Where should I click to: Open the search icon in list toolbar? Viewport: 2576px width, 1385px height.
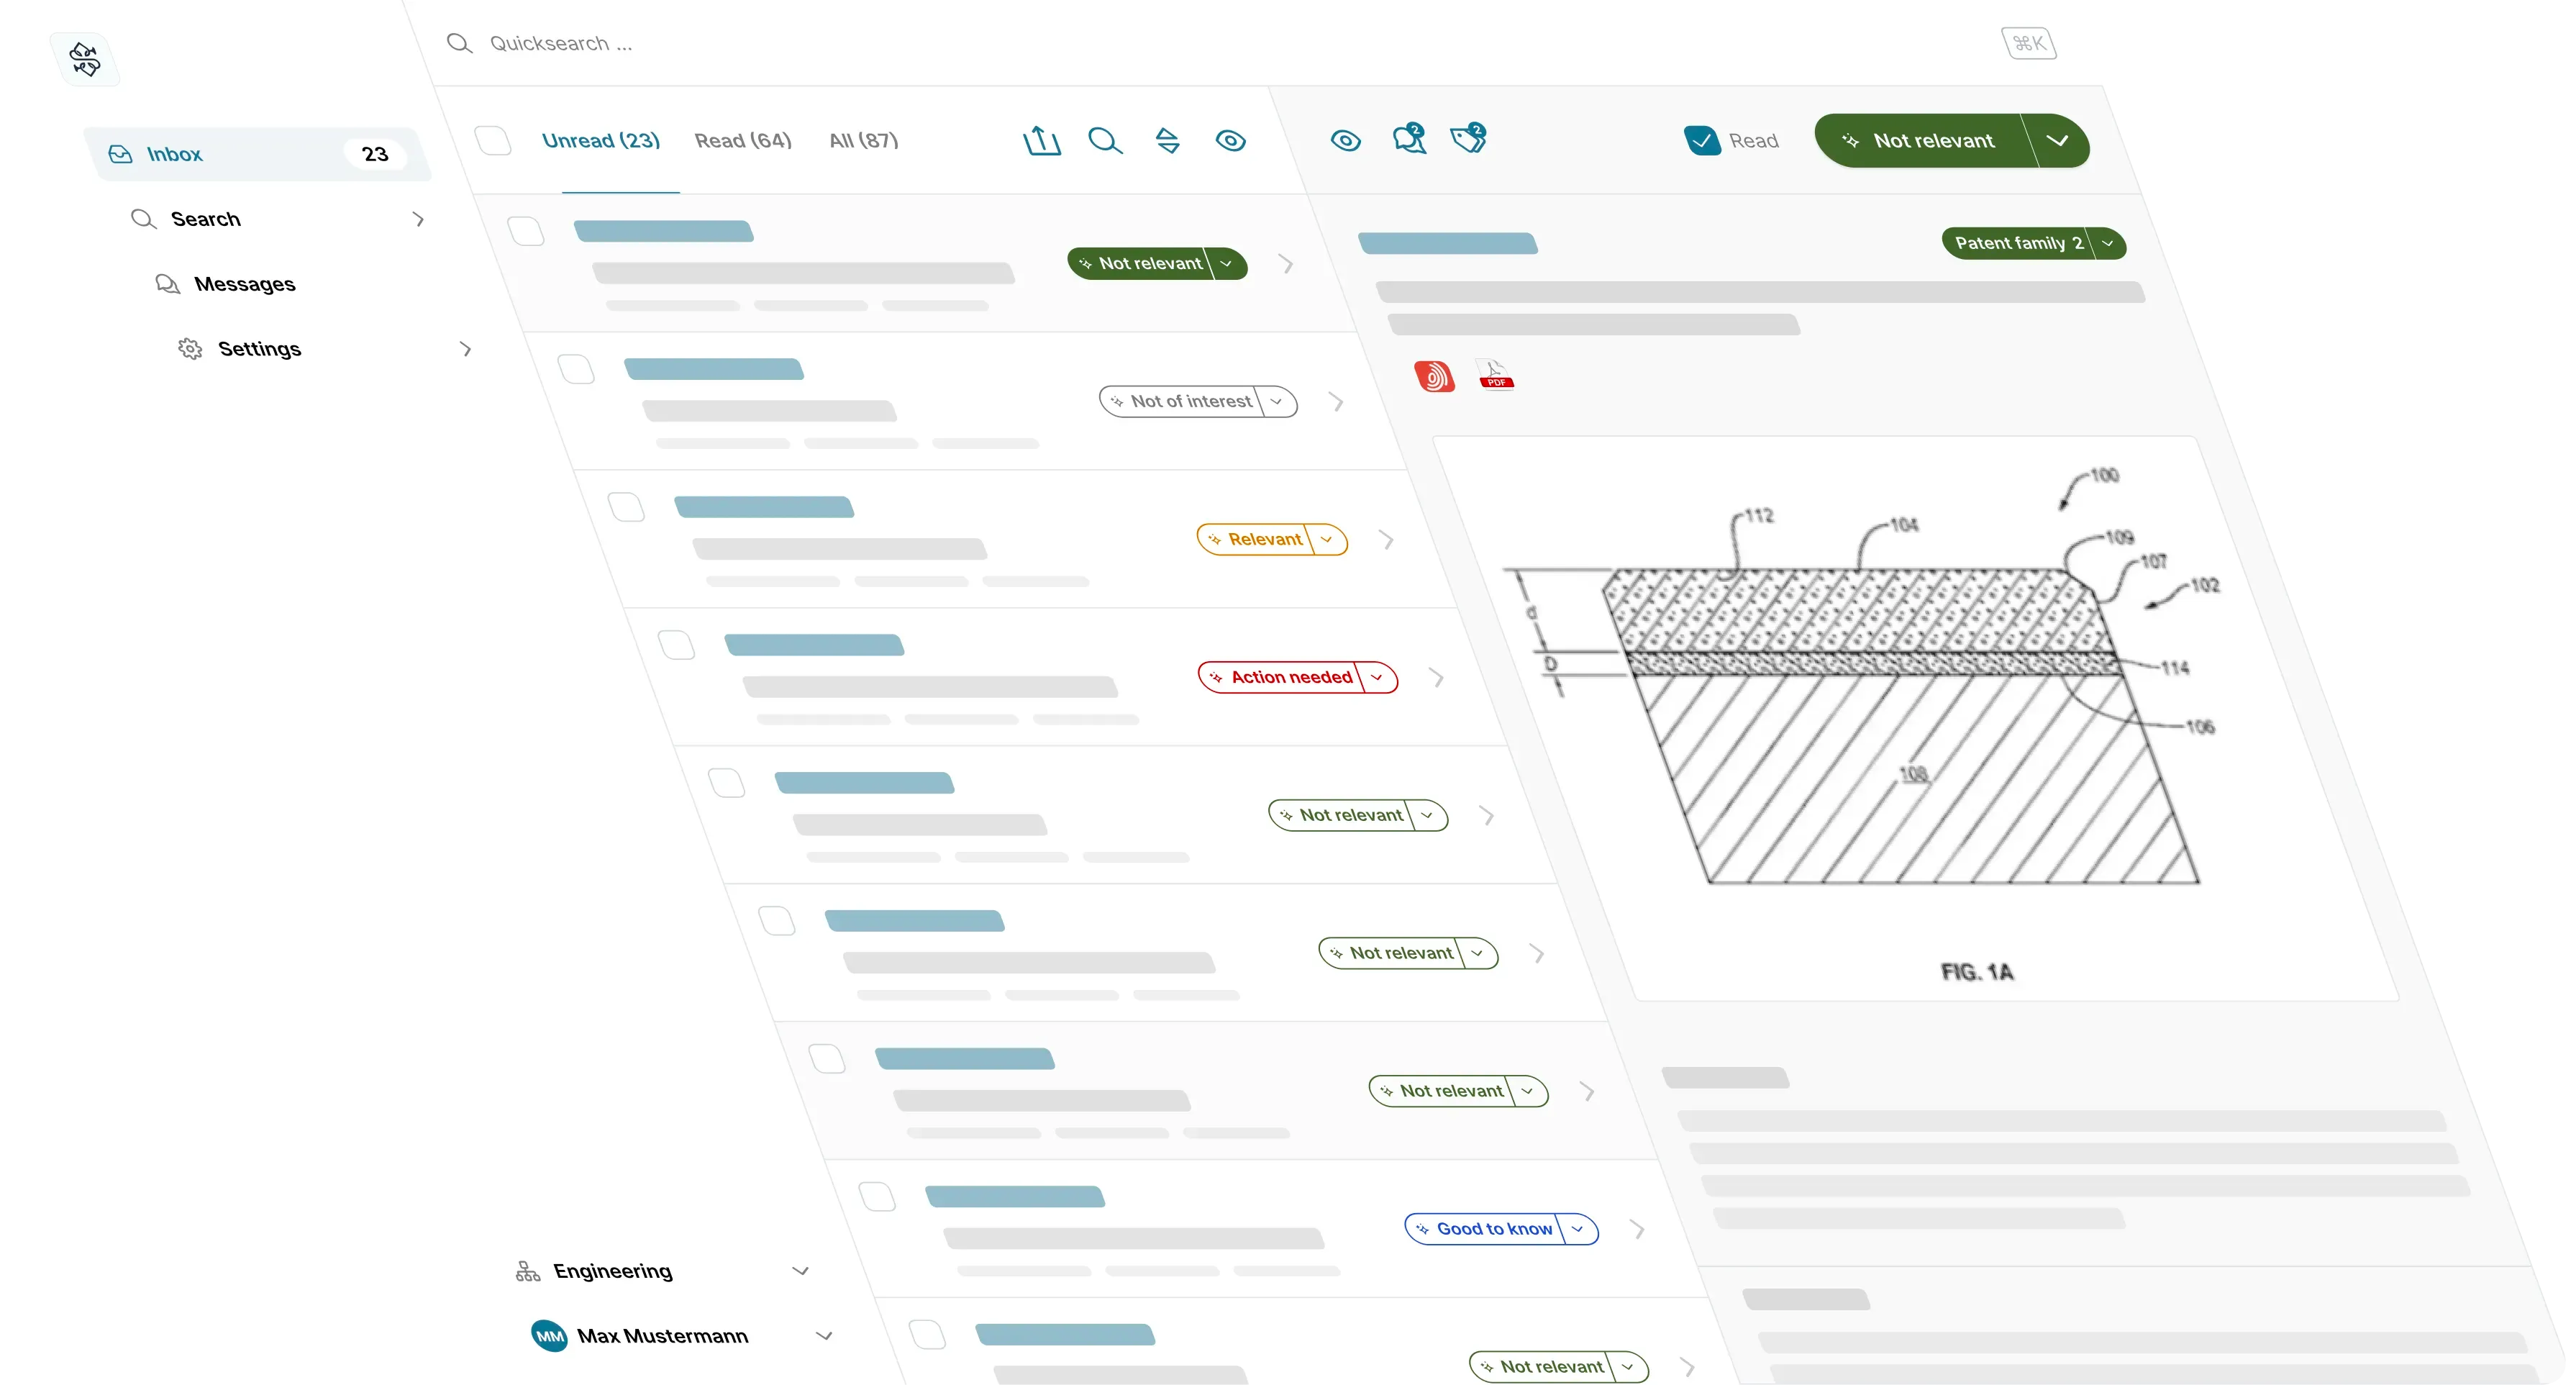pyautogui.click(x=1105, y=141)
